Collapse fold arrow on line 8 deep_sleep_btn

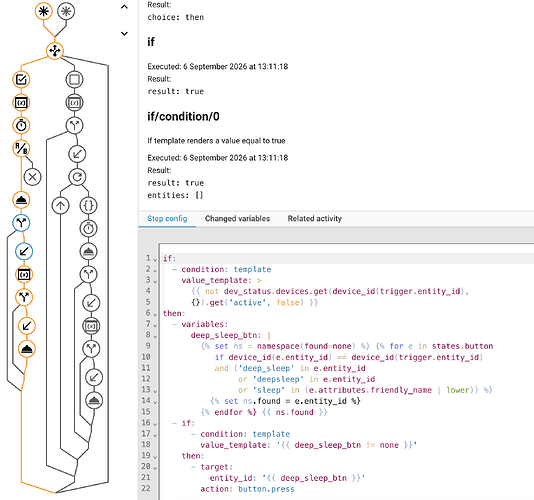[155, 336]
